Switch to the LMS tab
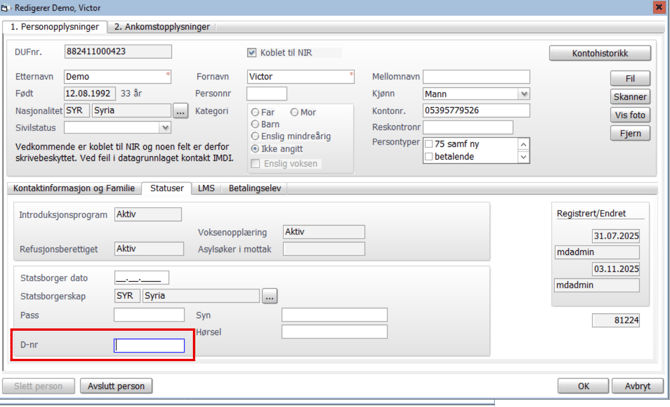Viewport: 670px width, 407px height. pos(206,188)
